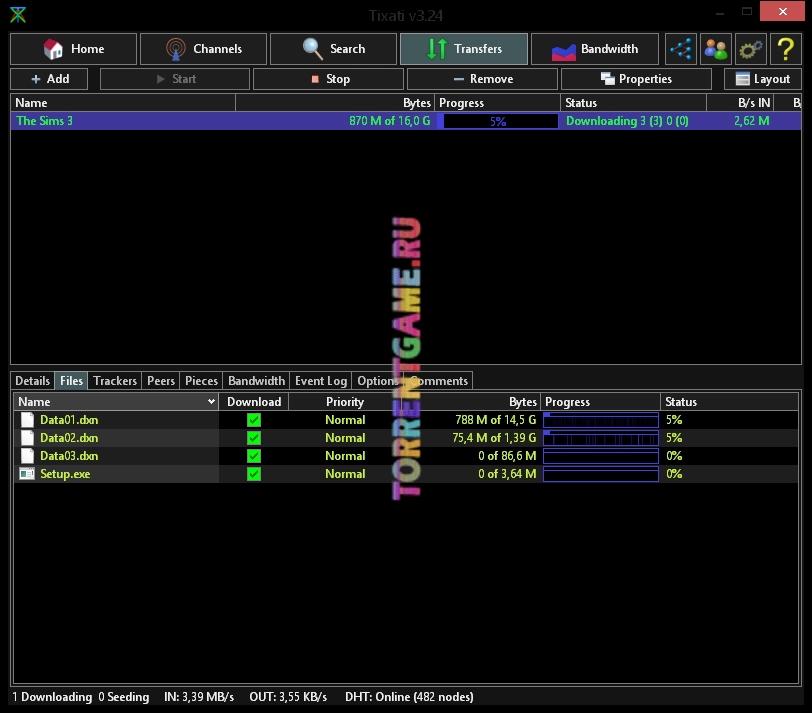
Task: Click the Setup.exe application icon
Action: click(27, 474)
